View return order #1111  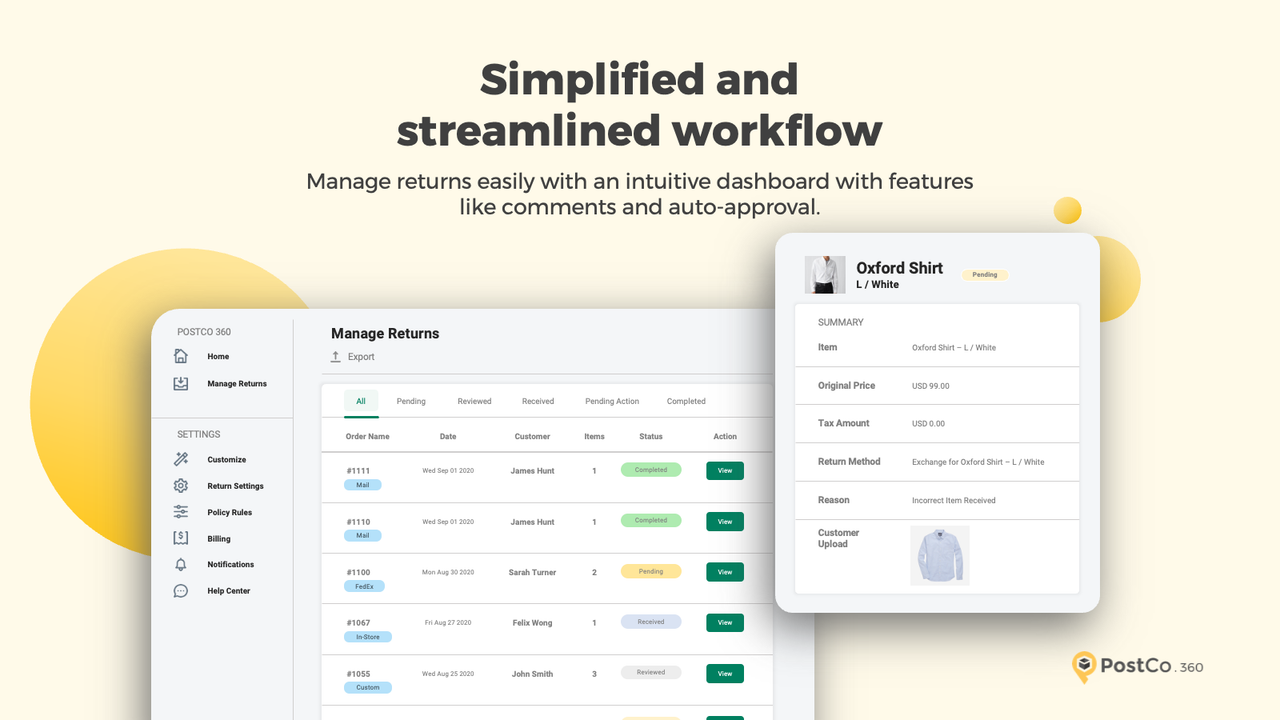(725, 470)
